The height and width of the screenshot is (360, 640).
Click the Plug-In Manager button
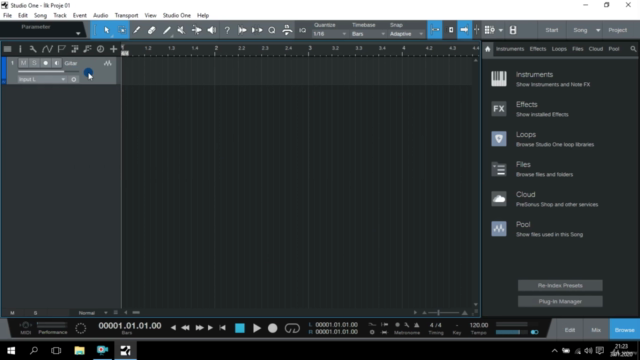pyautogui.click(x=560, y=302)
